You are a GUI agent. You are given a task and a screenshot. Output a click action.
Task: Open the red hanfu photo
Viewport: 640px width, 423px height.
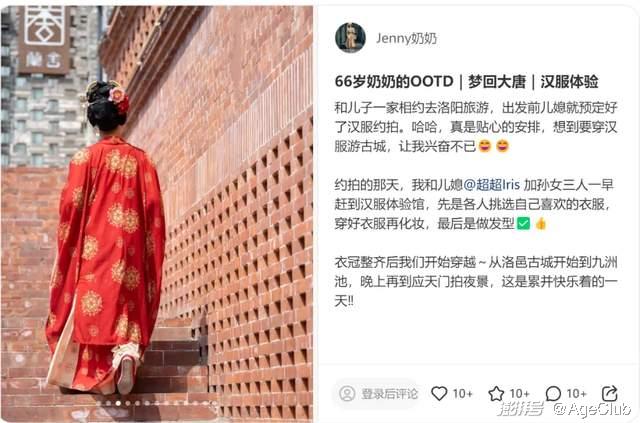pos(157,214)
